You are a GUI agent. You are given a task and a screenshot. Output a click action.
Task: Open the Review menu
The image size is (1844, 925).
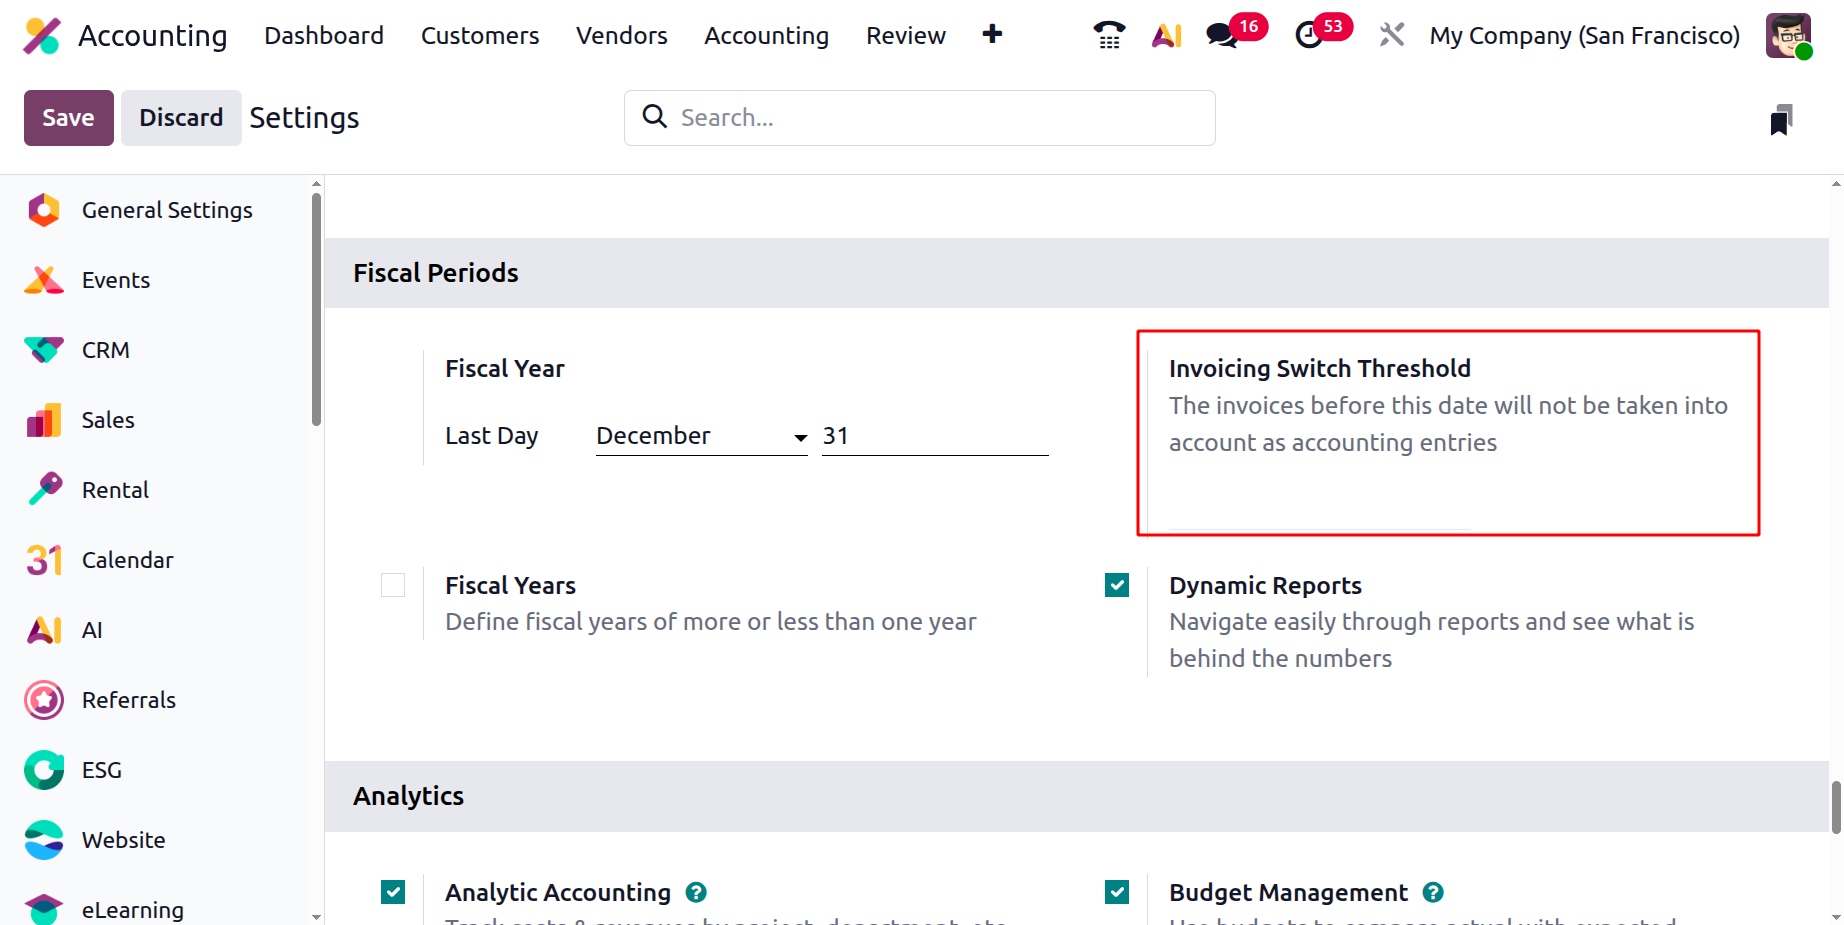pos(905,36)
